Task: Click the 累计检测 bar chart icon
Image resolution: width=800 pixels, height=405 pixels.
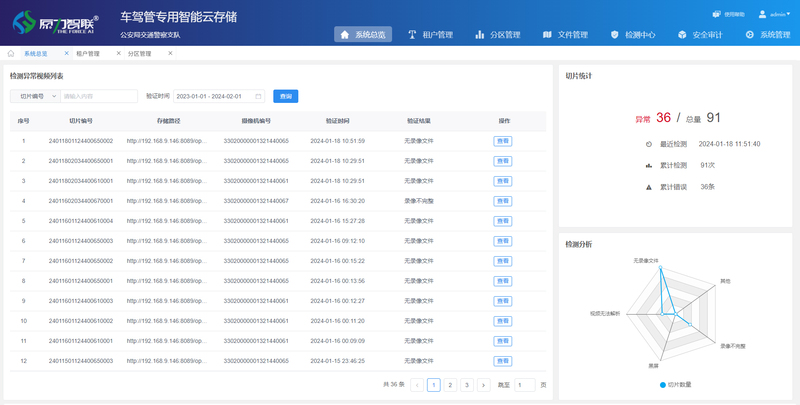Action: point(648,165)
